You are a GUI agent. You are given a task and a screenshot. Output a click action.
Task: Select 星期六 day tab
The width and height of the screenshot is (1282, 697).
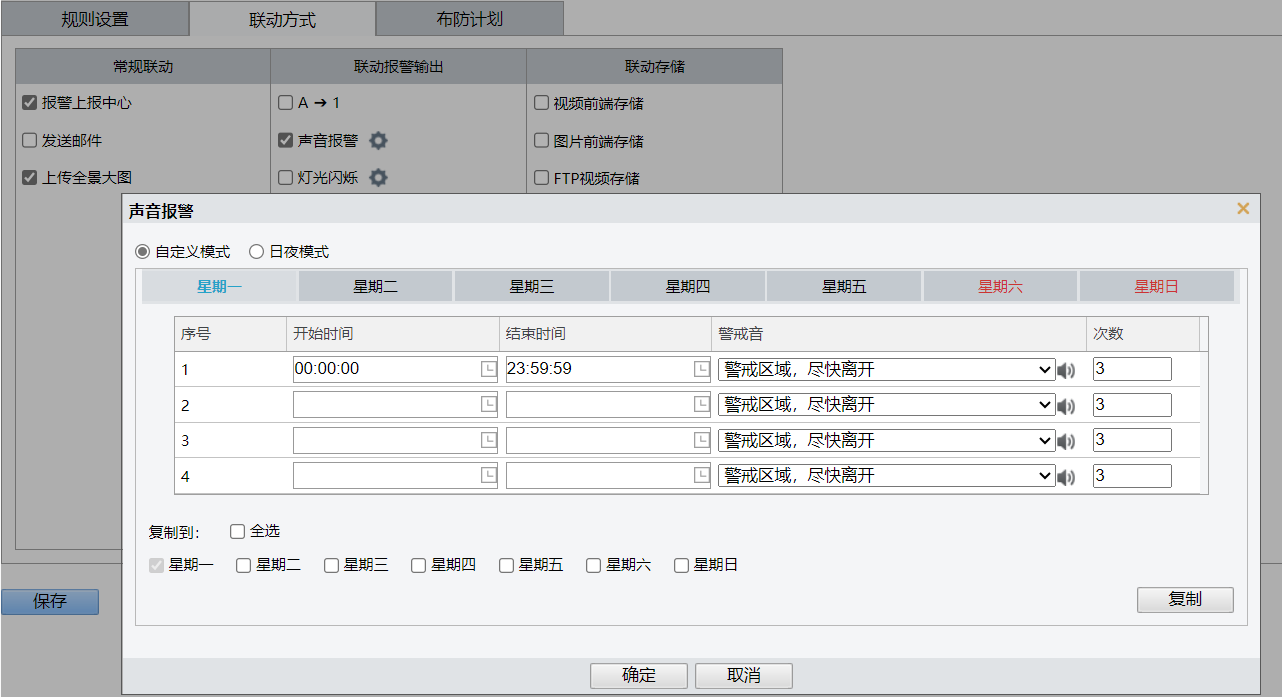click(x=1000, y=286)
